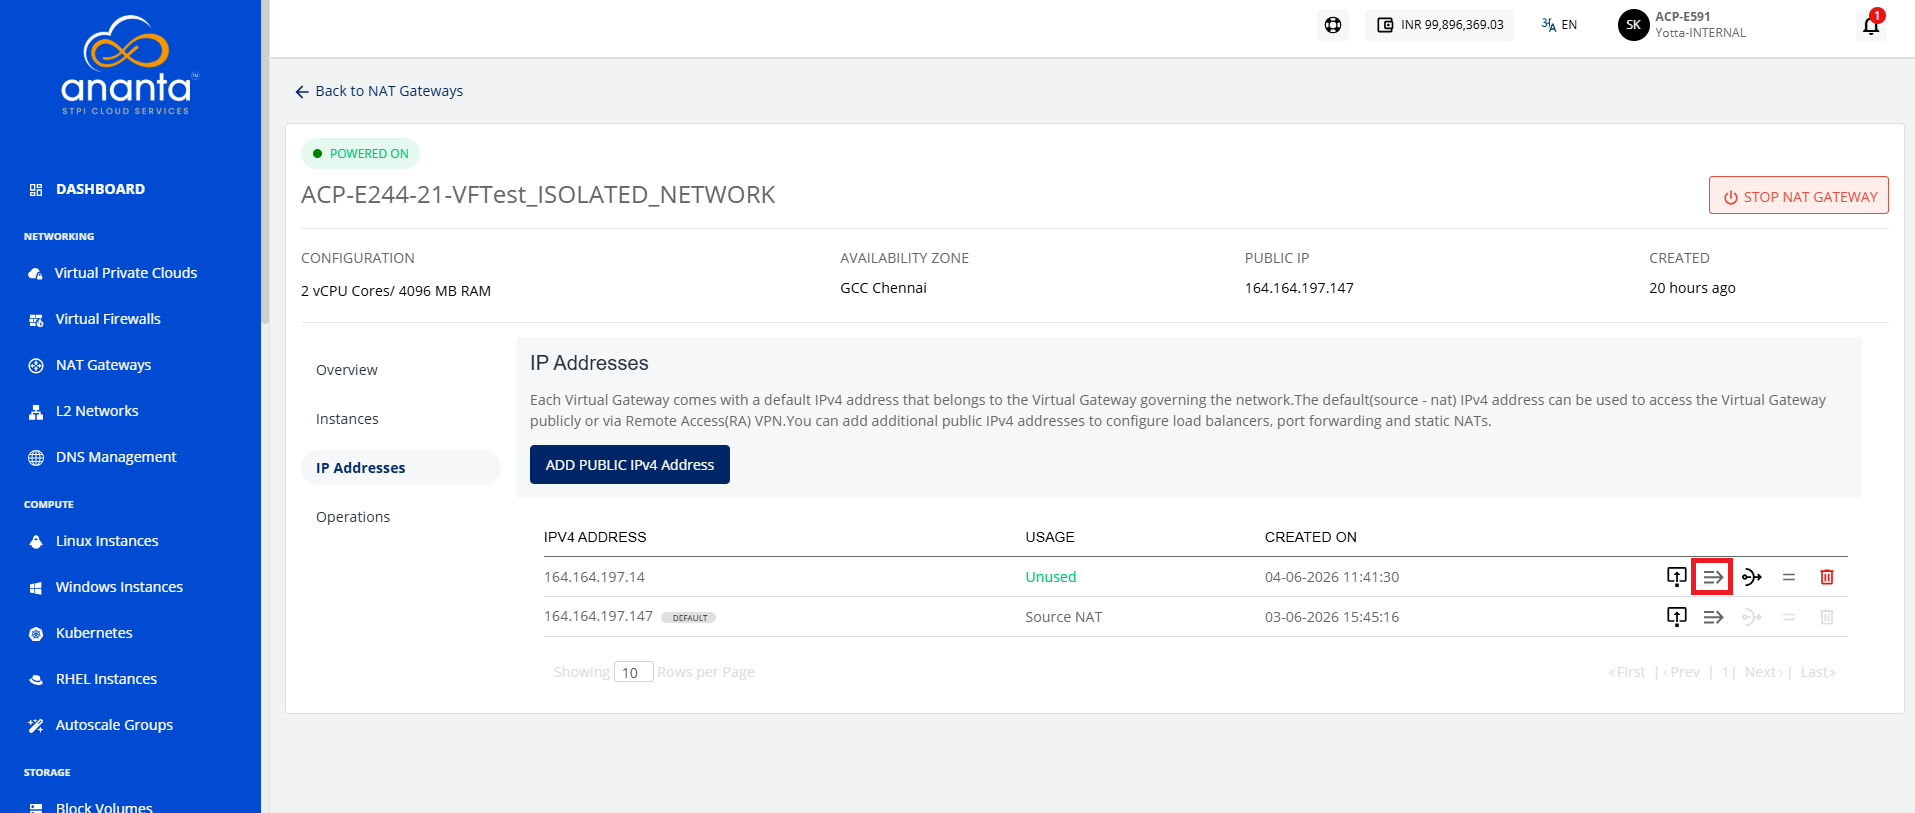The width and height of the screenshot is (1915, 813).
Task: Open the SK user avatar menu
Action: 1633,25
